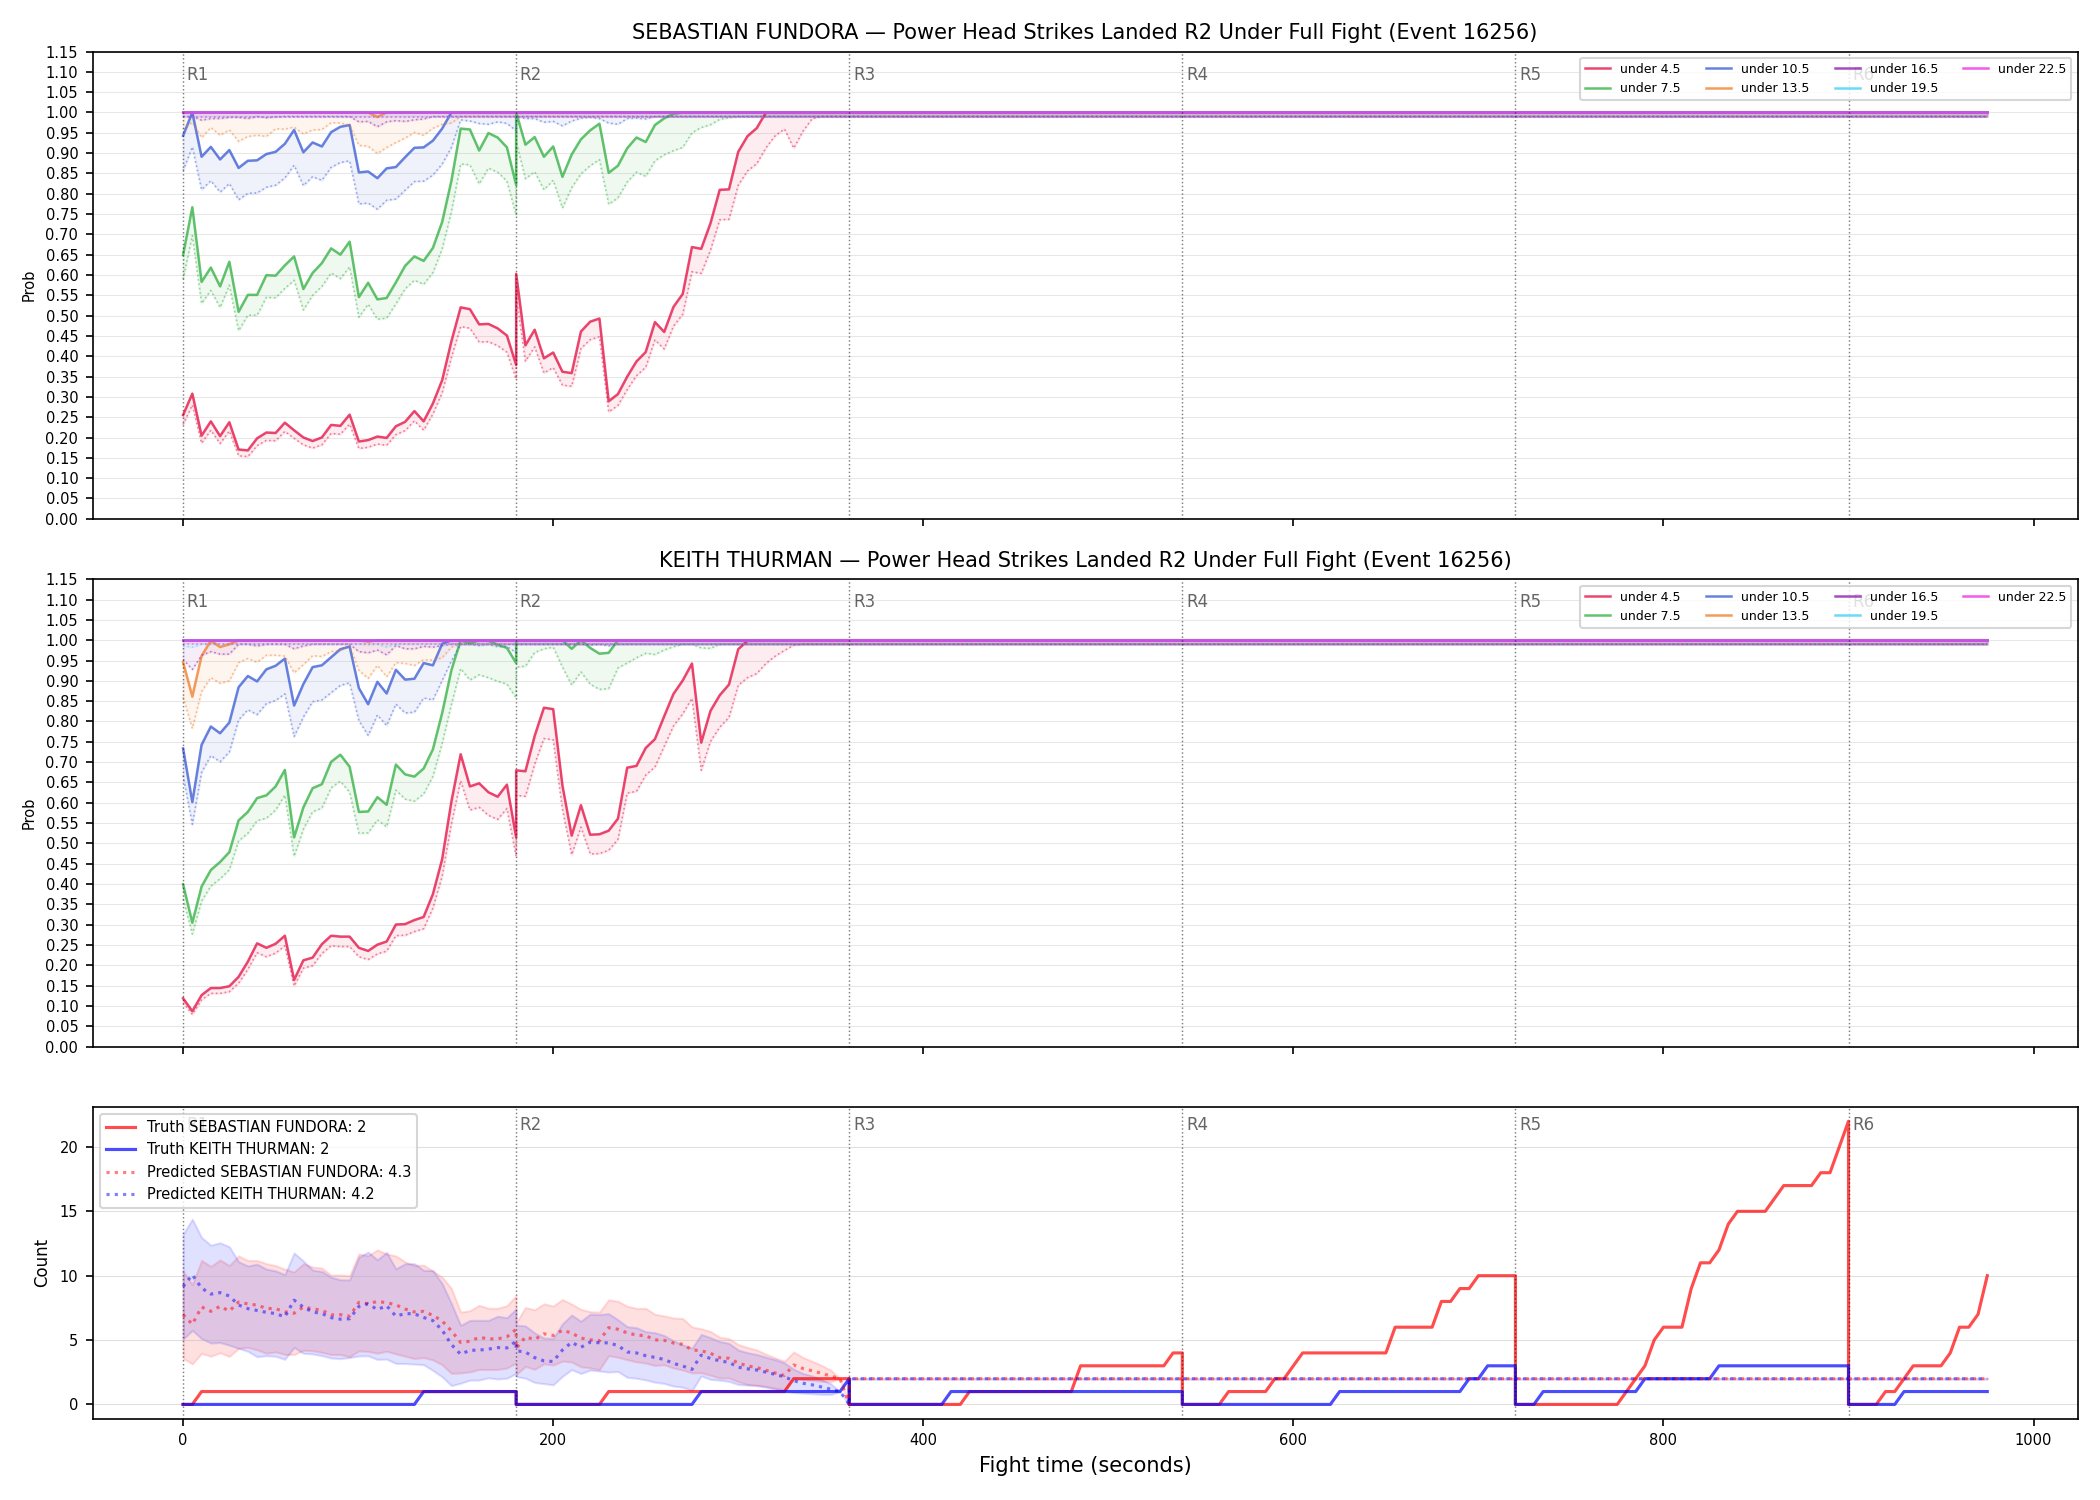
Task: Click the R2 round marker in Fundora chart
Action: [530, 74]
